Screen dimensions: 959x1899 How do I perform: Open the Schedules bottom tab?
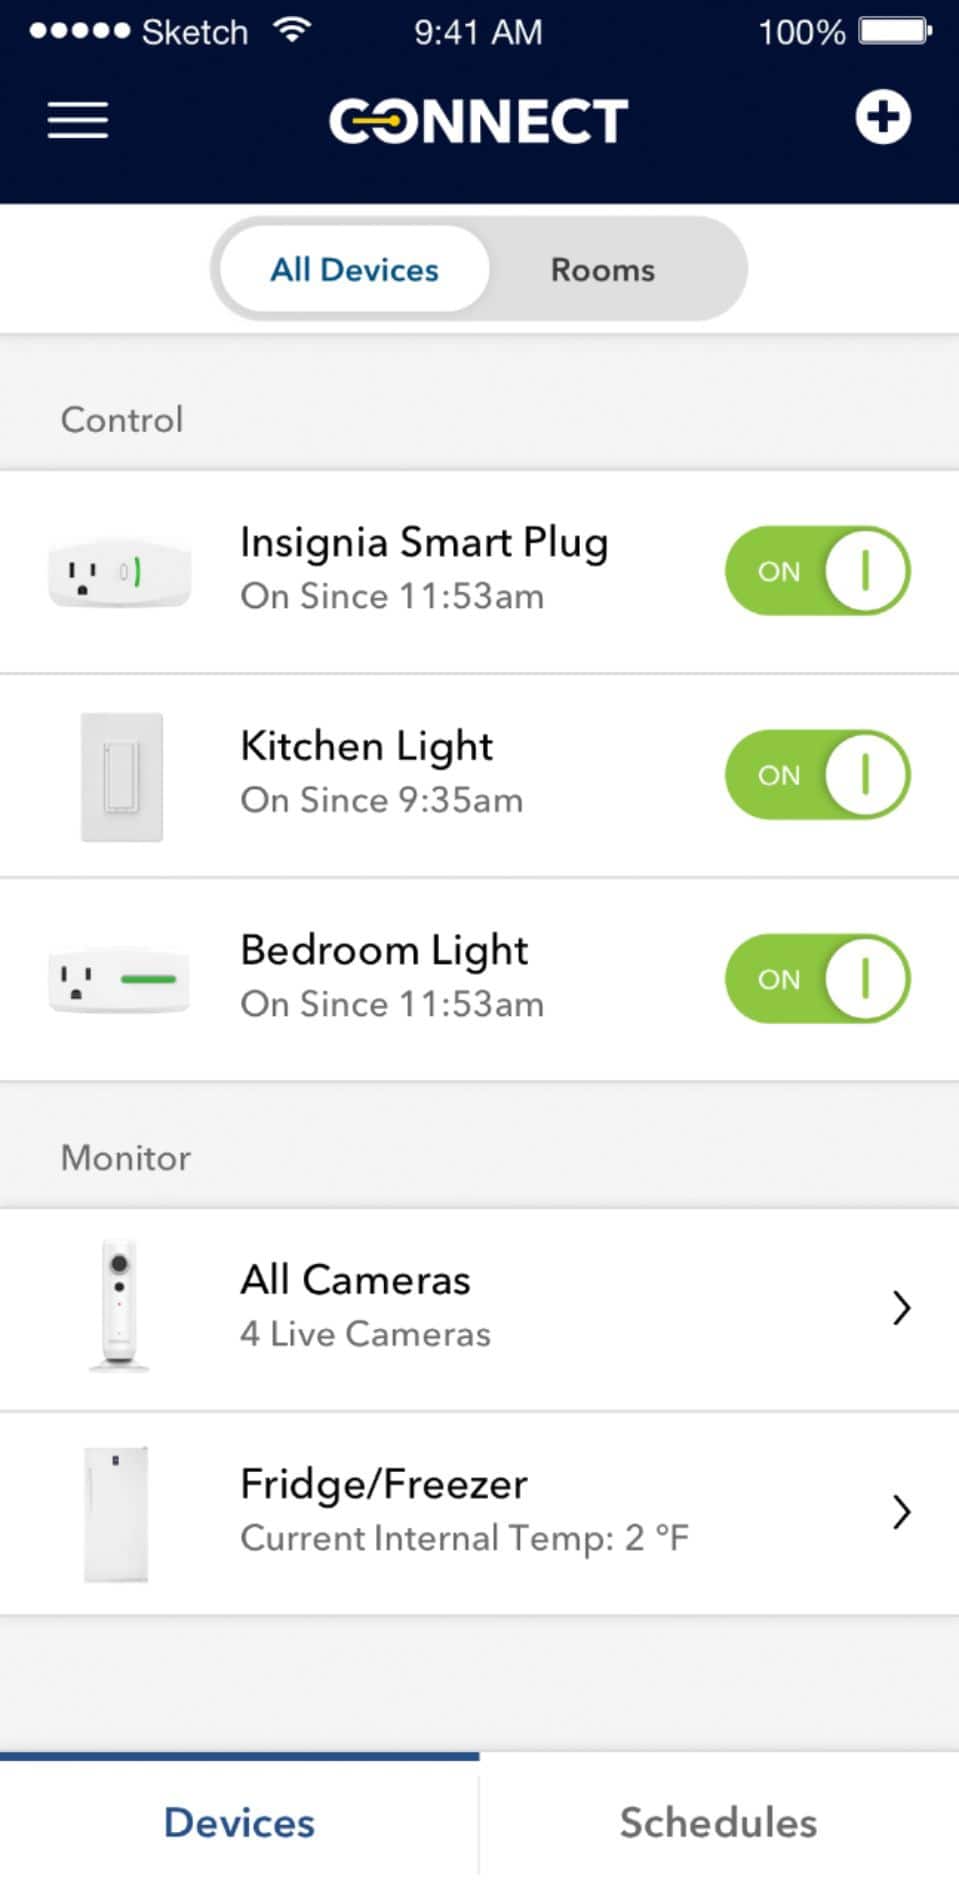tap(718, 1823)
